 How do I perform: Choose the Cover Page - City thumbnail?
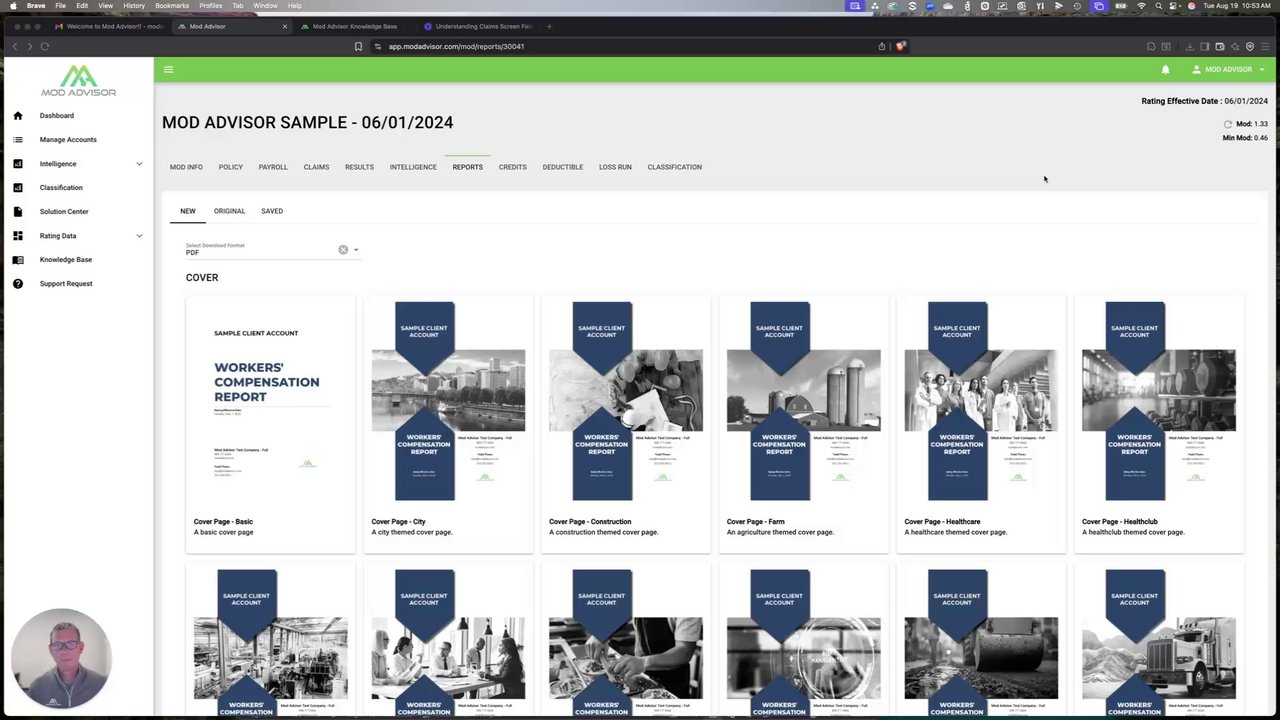coord(448,401)
